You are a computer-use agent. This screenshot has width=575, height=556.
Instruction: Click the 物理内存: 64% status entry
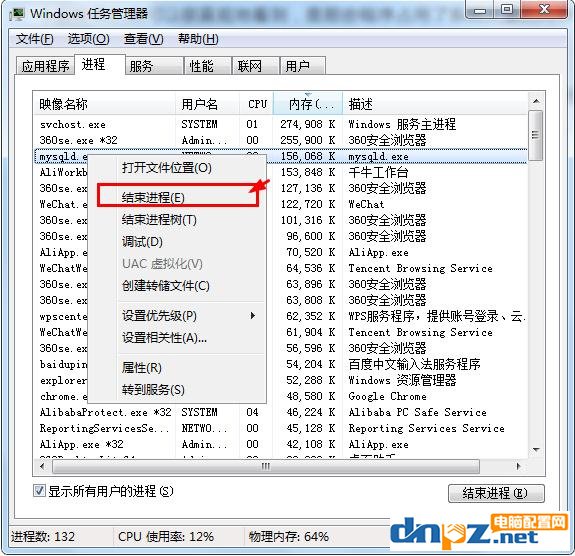(x=289, y=537)
